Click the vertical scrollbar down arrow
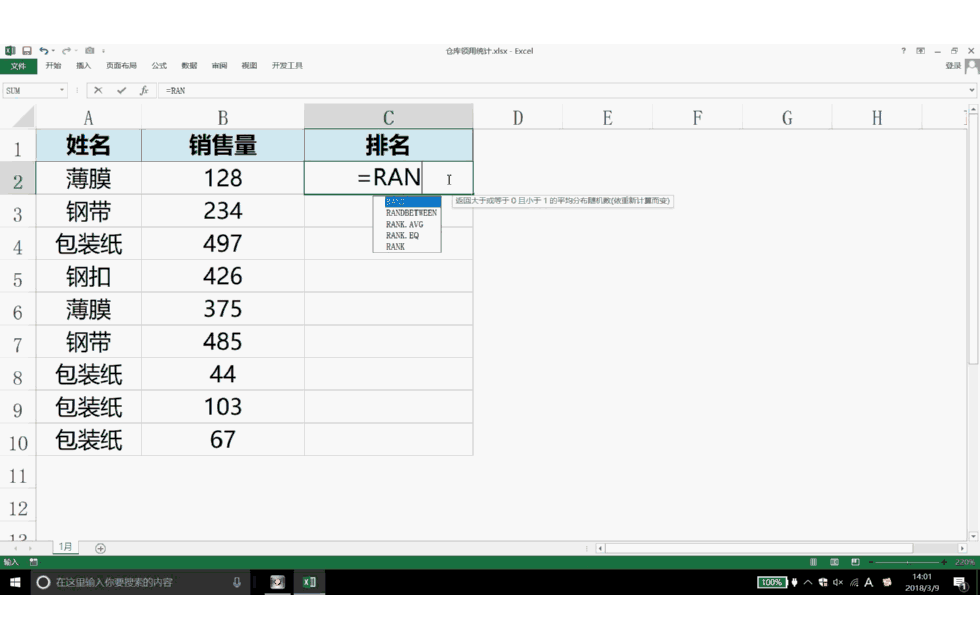 973,536
